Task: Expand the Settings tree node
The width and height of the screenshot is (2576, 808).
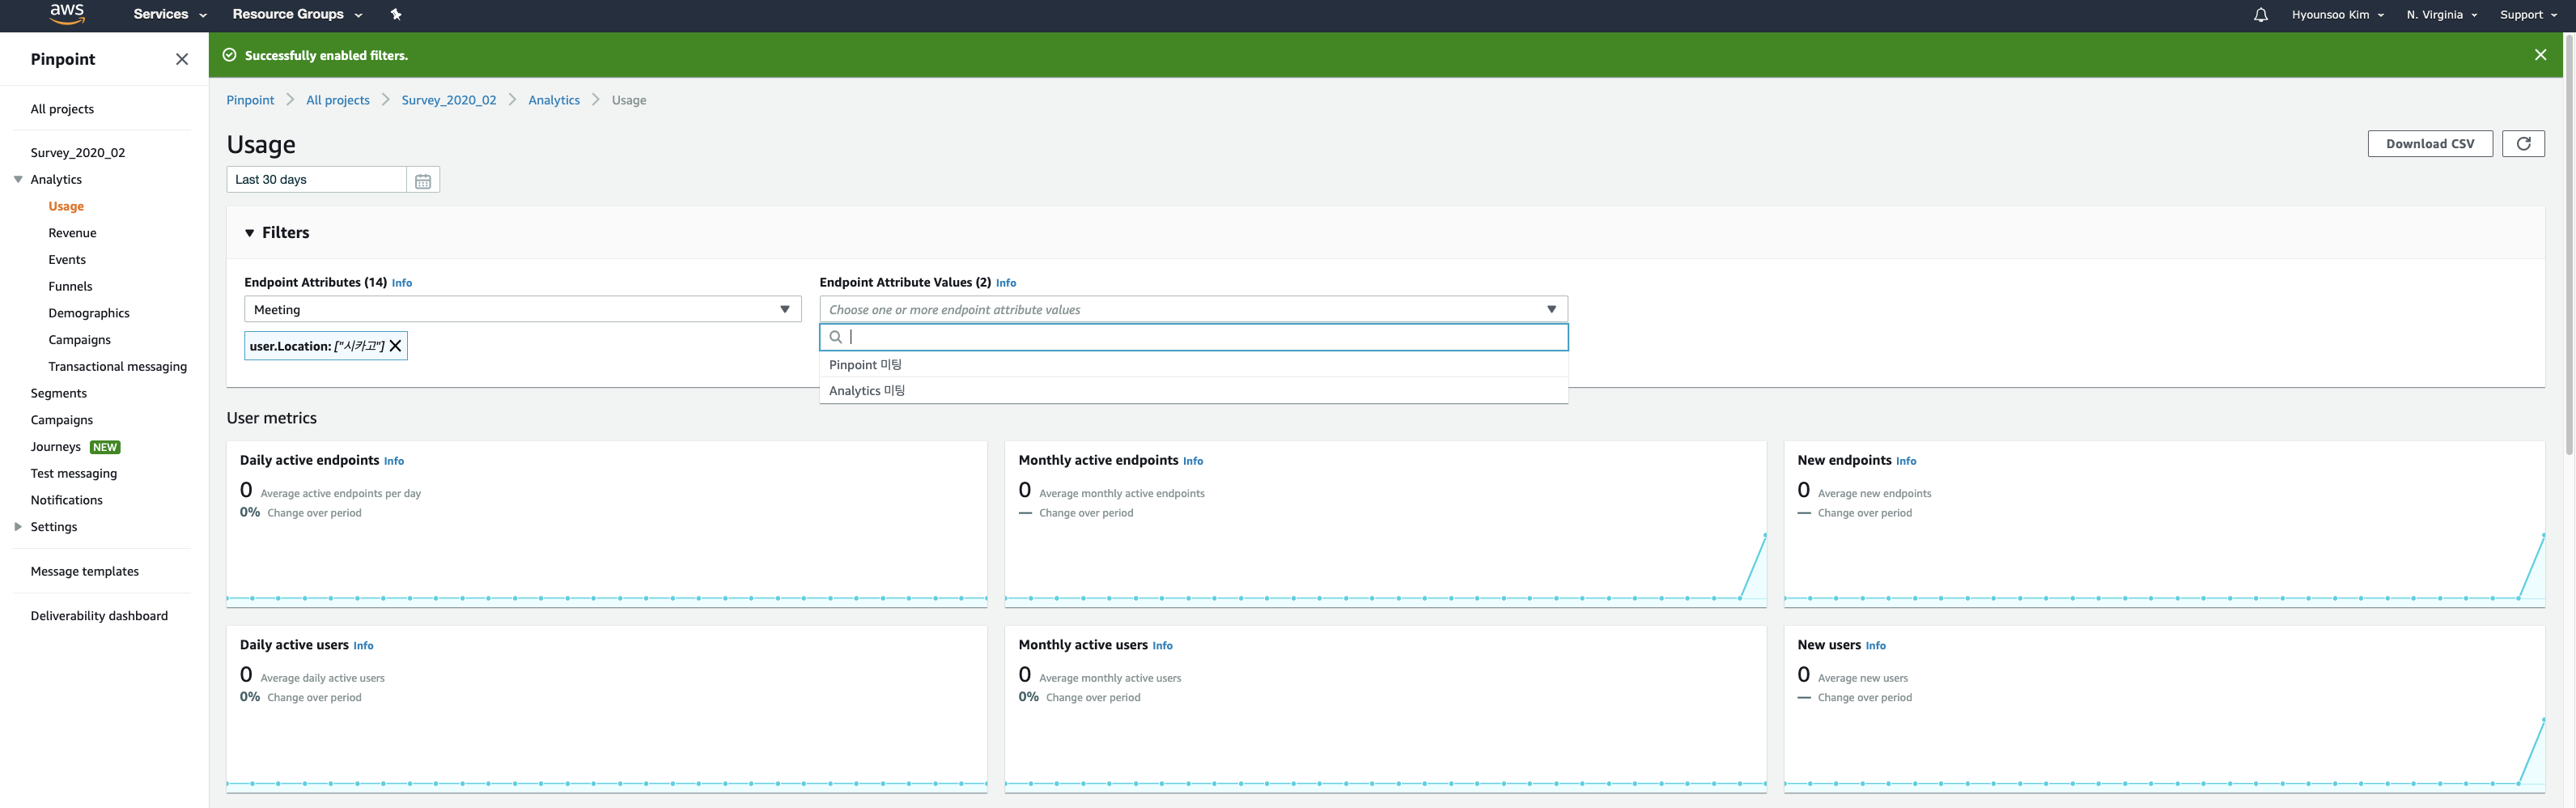Action: (x=18, y=527)
